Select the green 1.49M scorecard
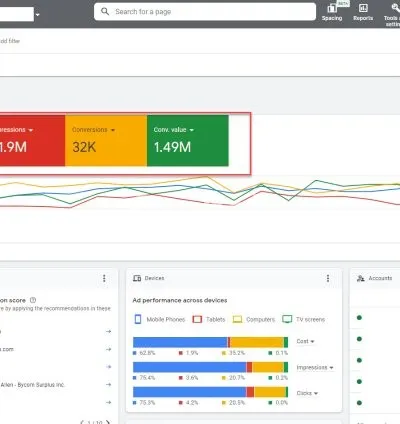 point(188,140)
